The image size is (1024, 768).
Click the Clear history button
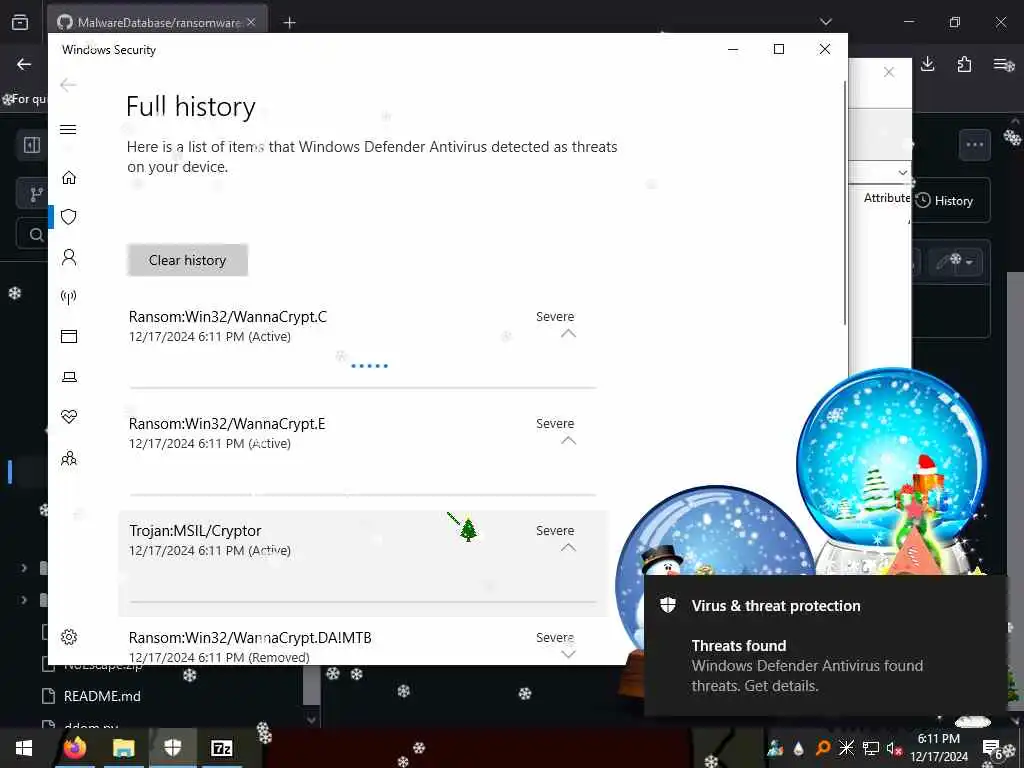click(187, 260)
